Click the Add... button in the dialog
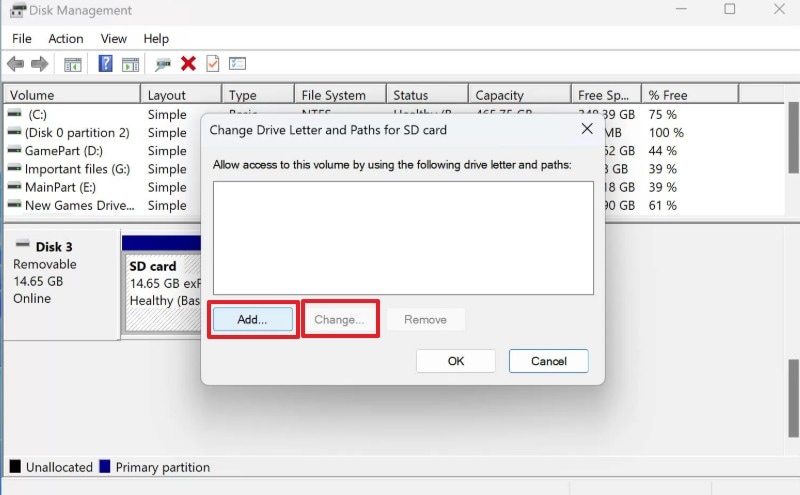This screenshot has width=800, height=495. pos(253,319)
